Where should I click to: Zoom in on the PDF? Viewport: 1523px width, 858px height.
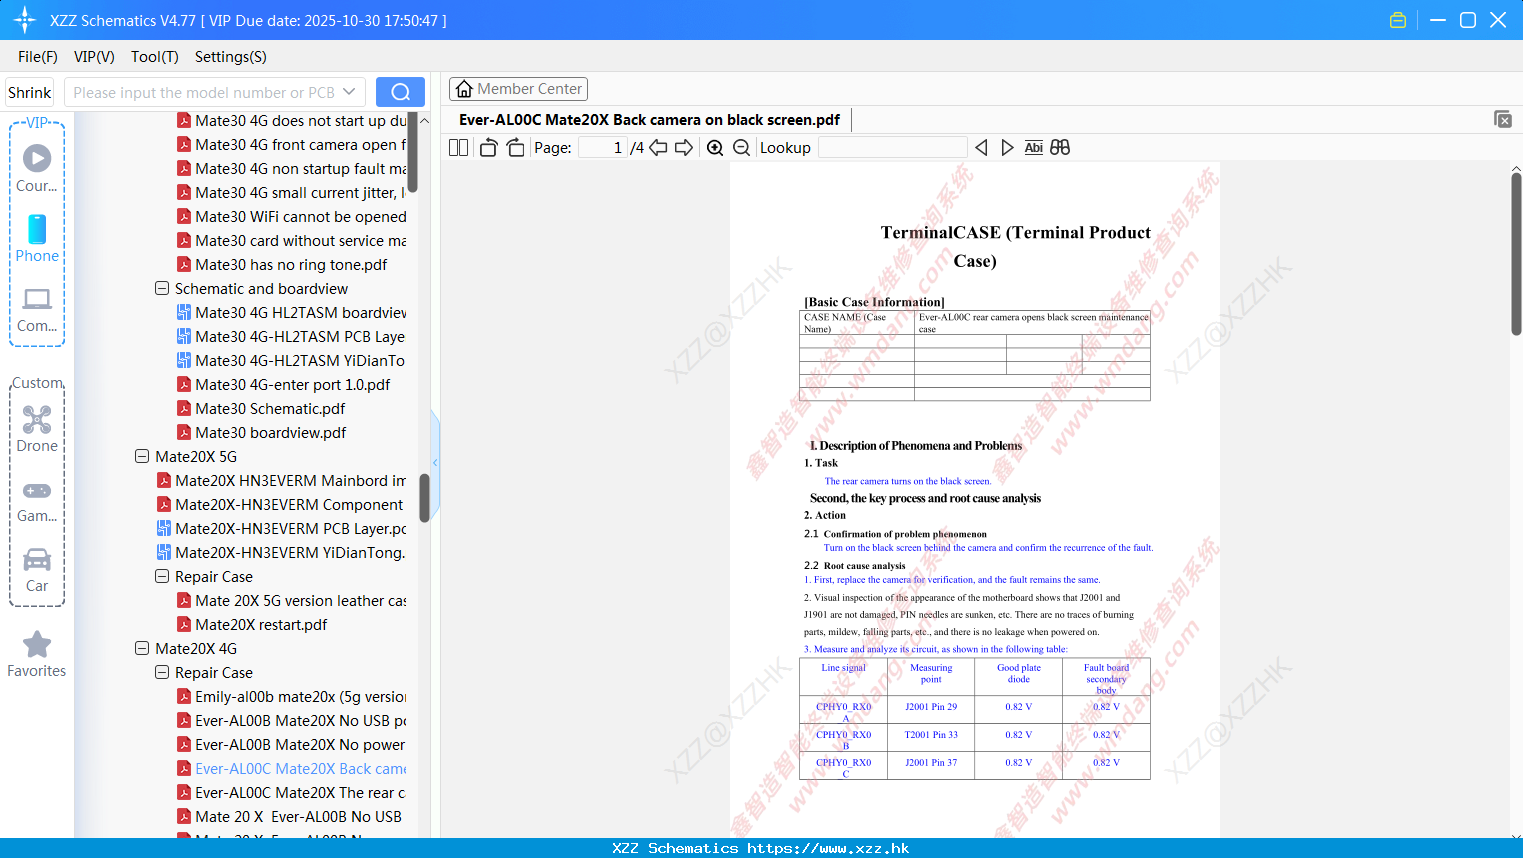pos(715,147)
